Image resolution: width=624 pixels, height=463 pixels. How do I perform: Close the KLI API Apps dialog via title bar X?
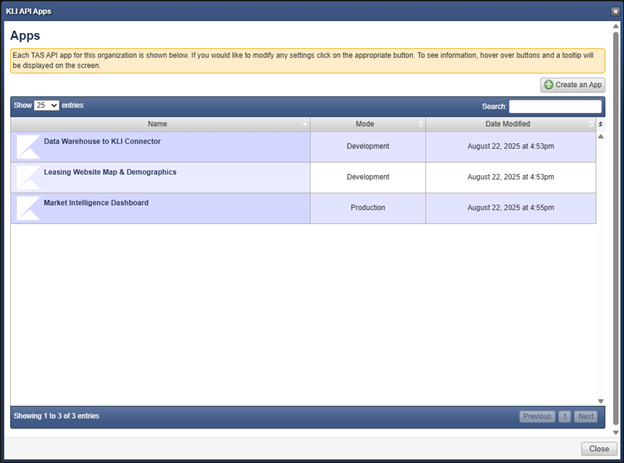coord(615,10)
